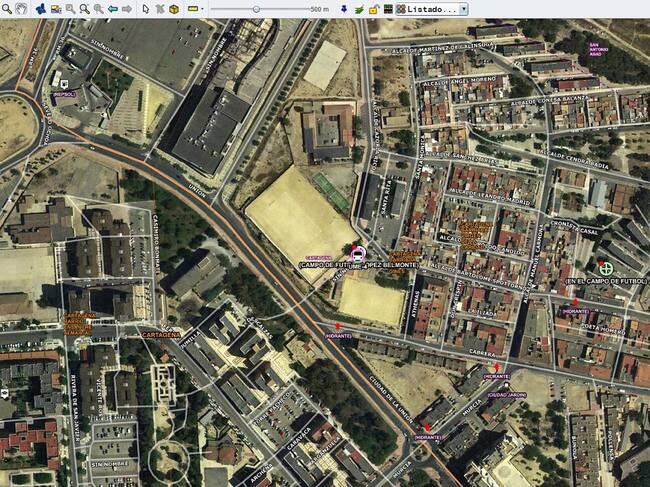Activate the hand pan tool

tap(22, 8)
